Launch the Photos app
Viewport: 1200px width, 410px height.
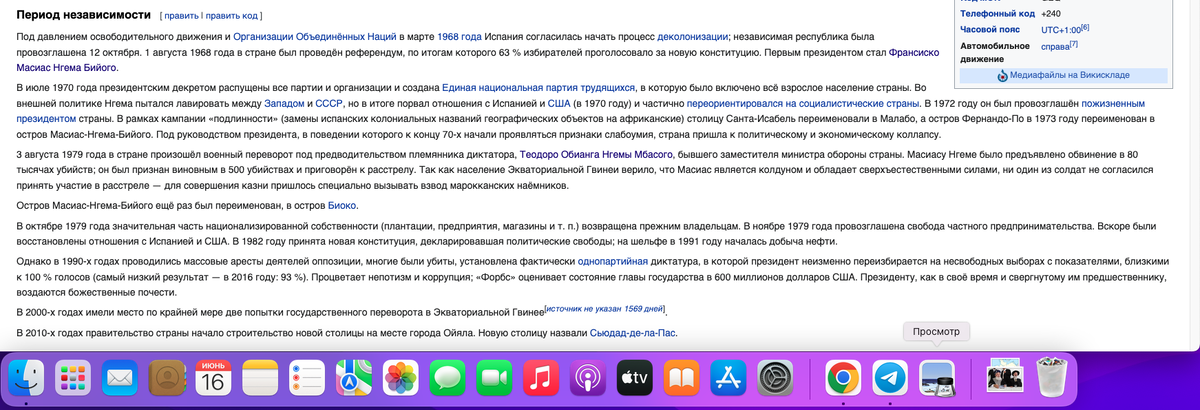pyautogui.click(x=401, y=378)
